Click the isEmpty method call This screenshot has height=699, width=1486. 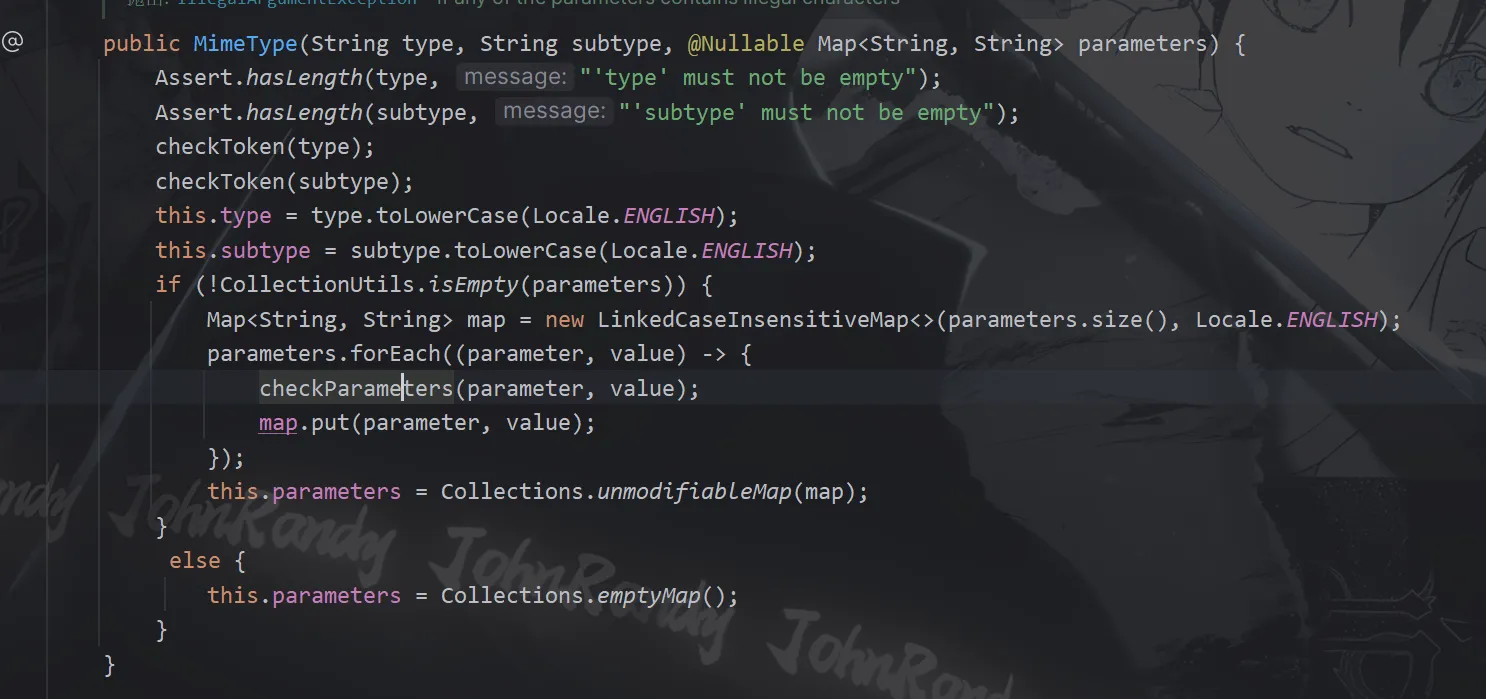[x=473, y=285]
